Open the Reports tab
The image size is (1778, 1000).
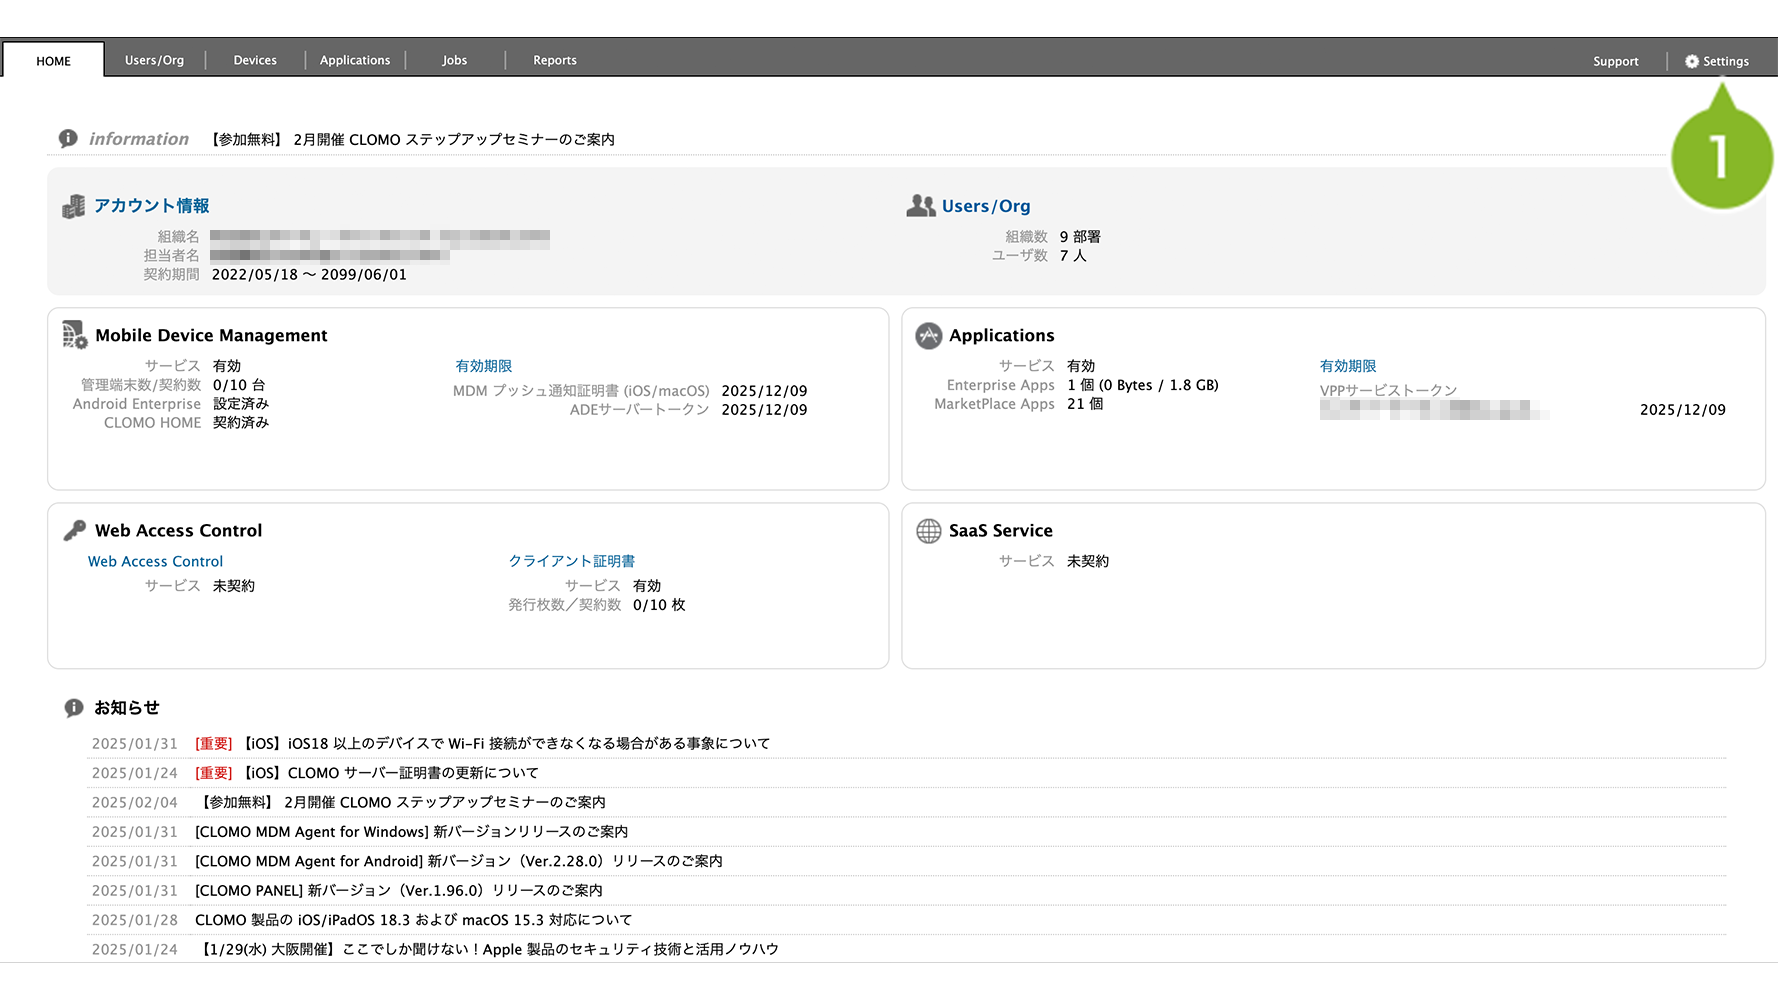pyautogui.click(x=554, y=60)
